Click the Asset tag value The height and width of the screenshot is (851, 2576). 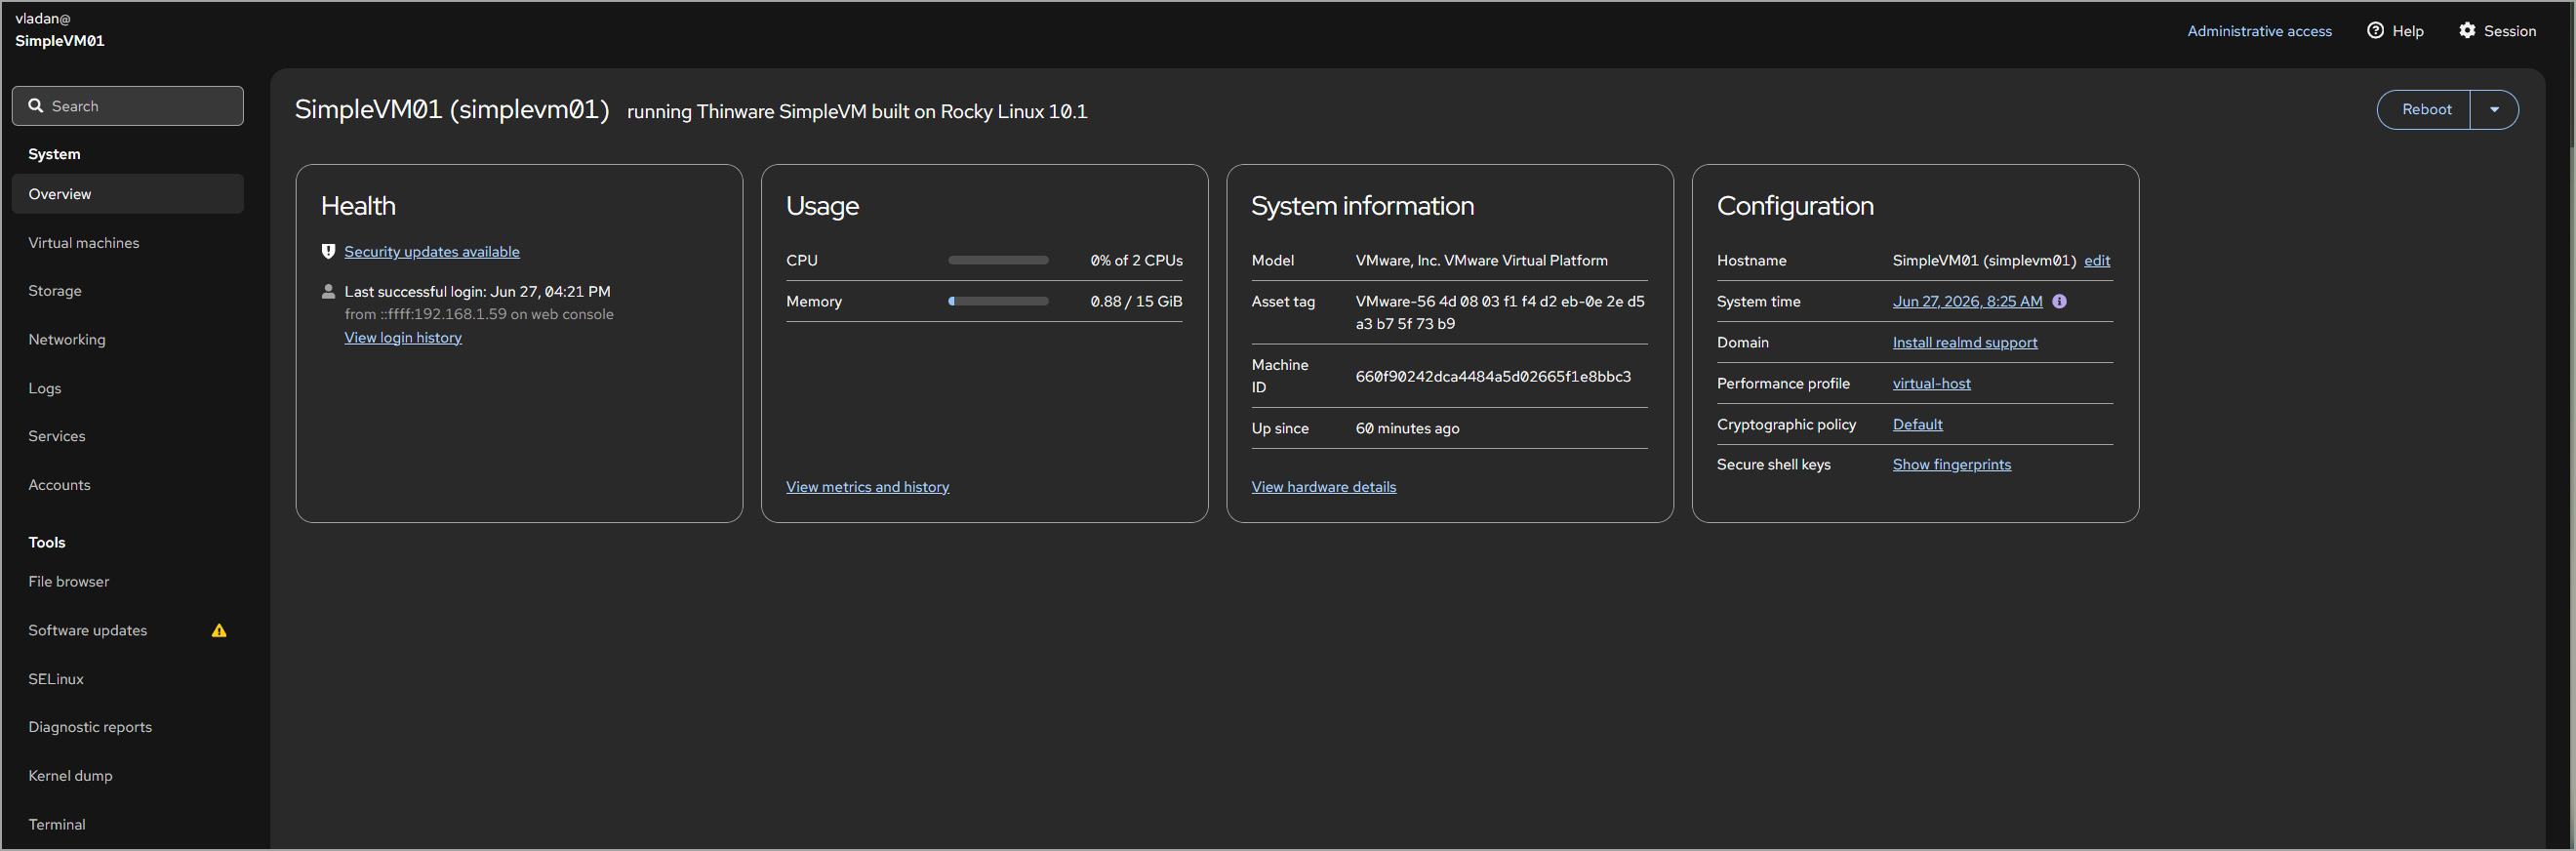pyautogui.click(x=1500, y=312)
